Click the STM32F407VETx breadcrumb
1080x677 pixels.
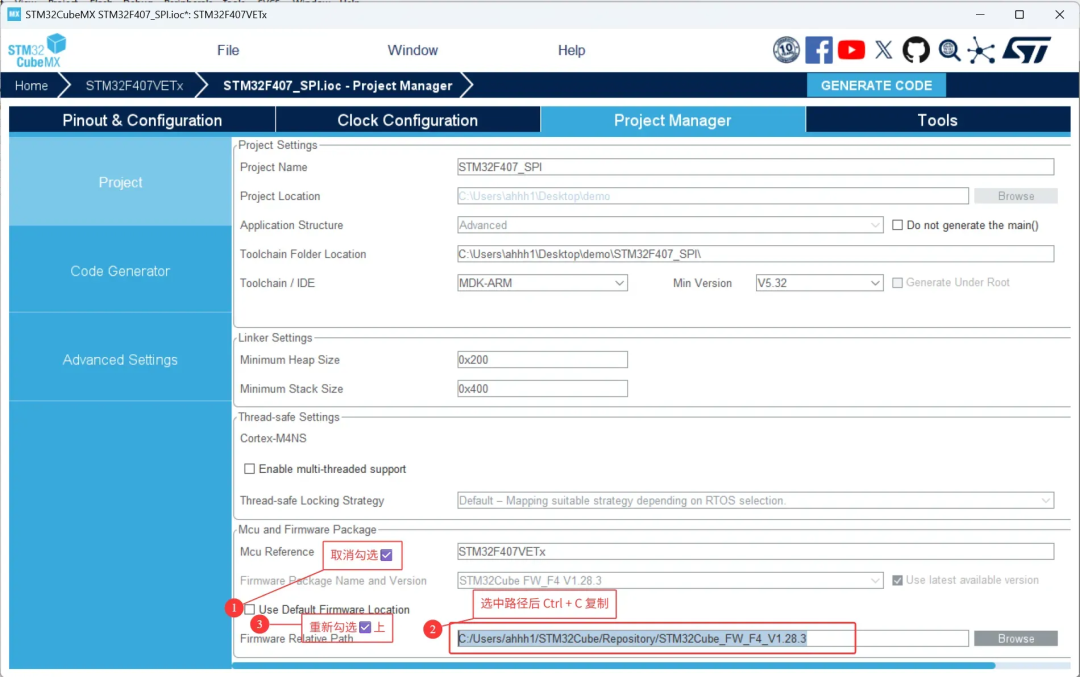(134, 85)
